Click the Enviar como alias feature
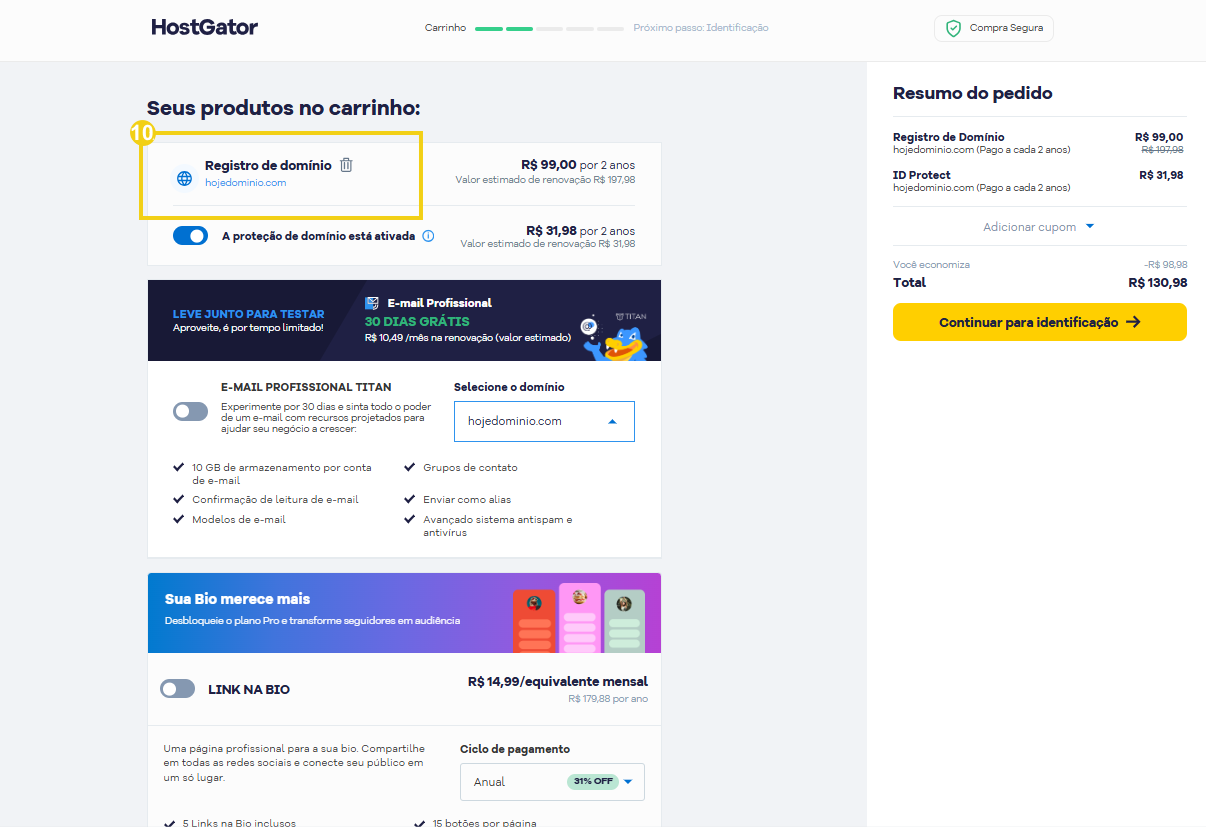Image resolution: width=1206 pixels, height=827 pixels. pos(467,499)
